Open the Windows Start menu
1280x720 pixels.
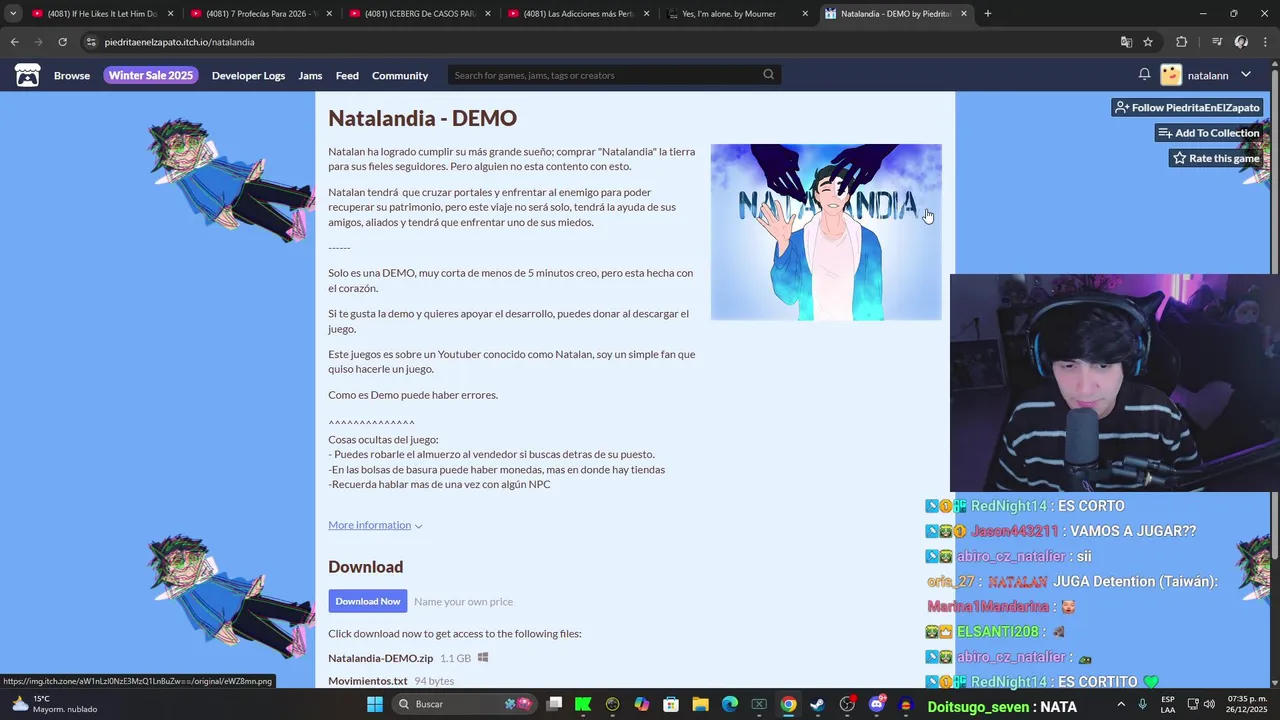[374, 704]
